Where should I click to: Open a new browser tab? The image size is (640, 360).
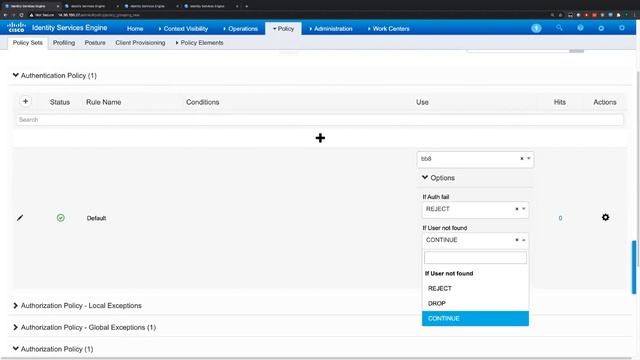pyautogui.click(x=246, y=6)
